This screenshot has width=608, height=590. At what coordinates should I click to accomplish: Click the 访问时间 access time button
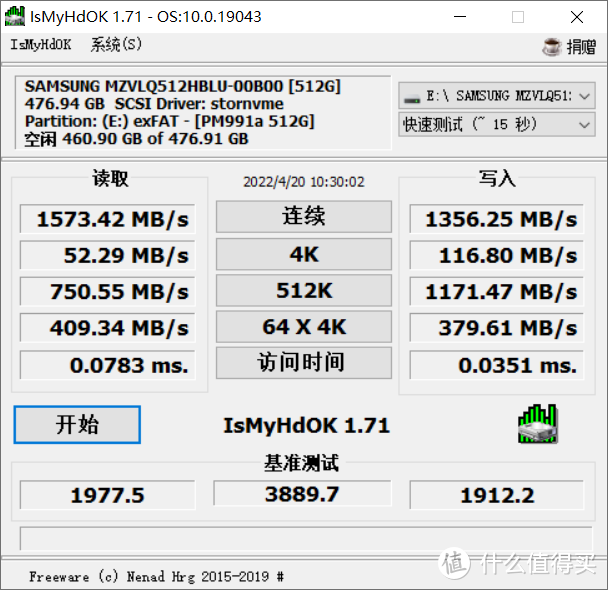click(x=304, y=363)
